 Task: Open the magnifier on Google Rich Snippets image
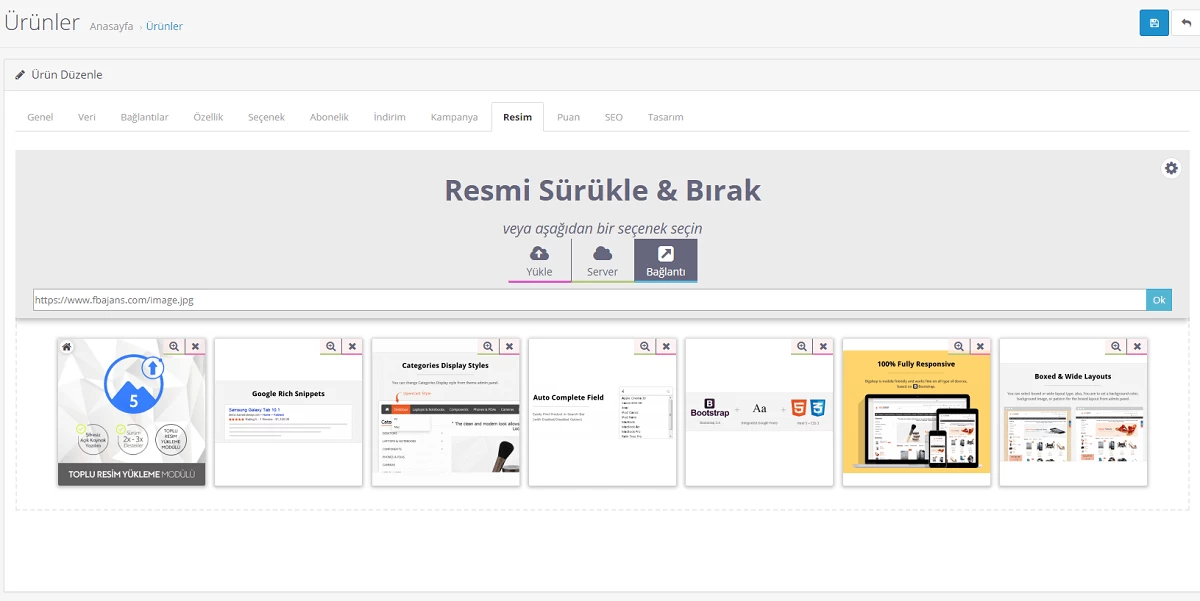328,346
